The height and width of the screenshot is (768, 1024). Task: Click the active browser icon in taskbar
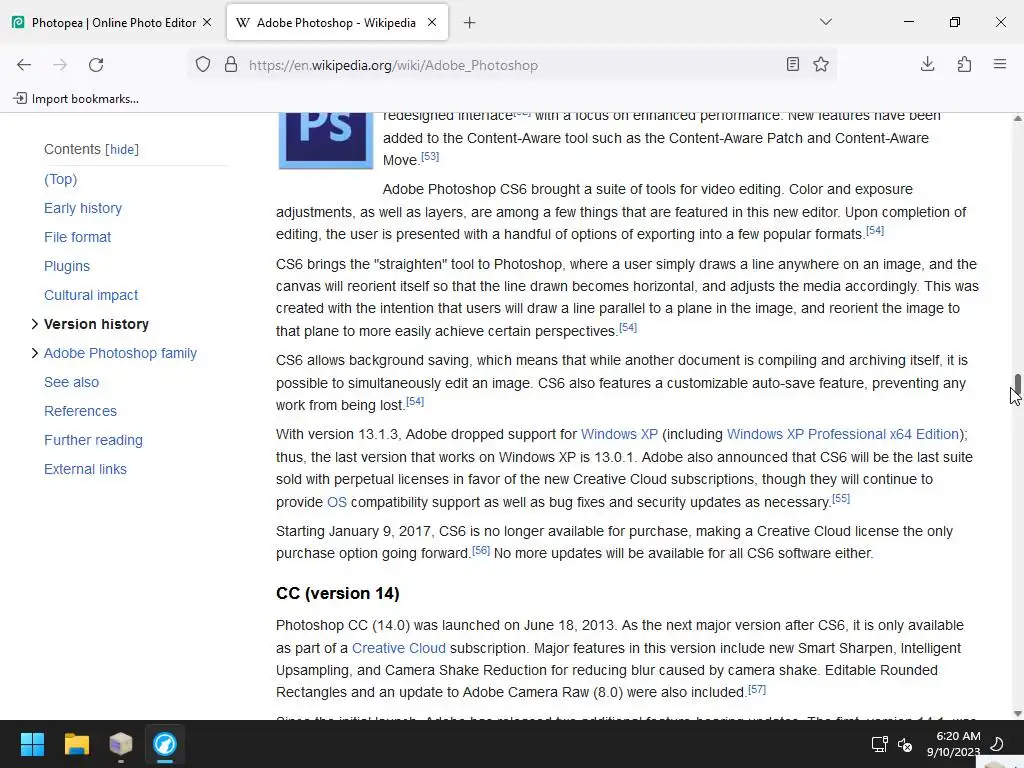(x=165, y=744)
